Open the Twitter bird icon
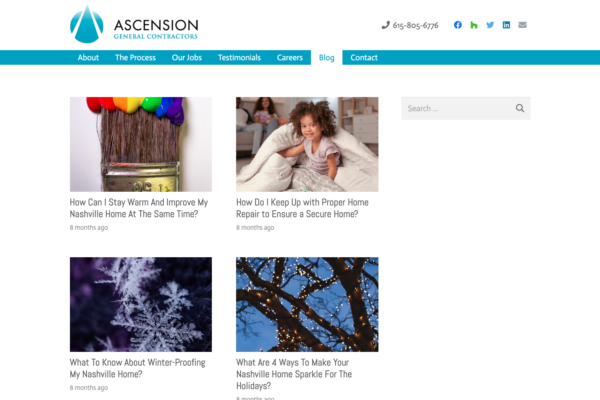Viewport: 600px width, 400px height. (x=490, y=25)
